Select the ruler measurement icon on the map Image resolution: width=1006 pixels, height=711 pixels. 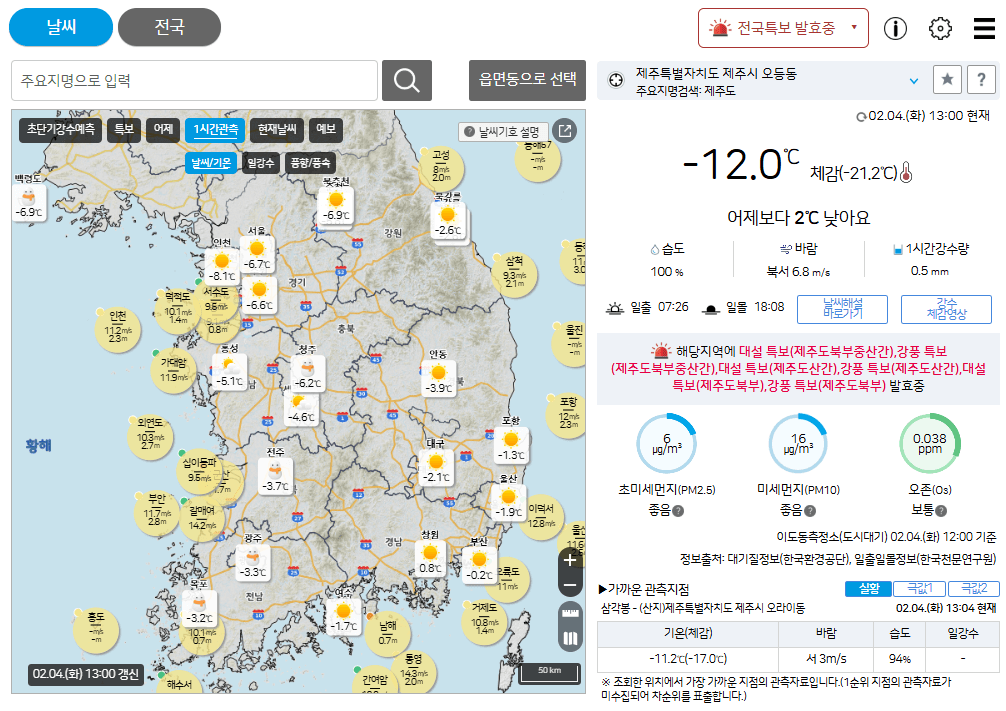(x=570, y=613)
